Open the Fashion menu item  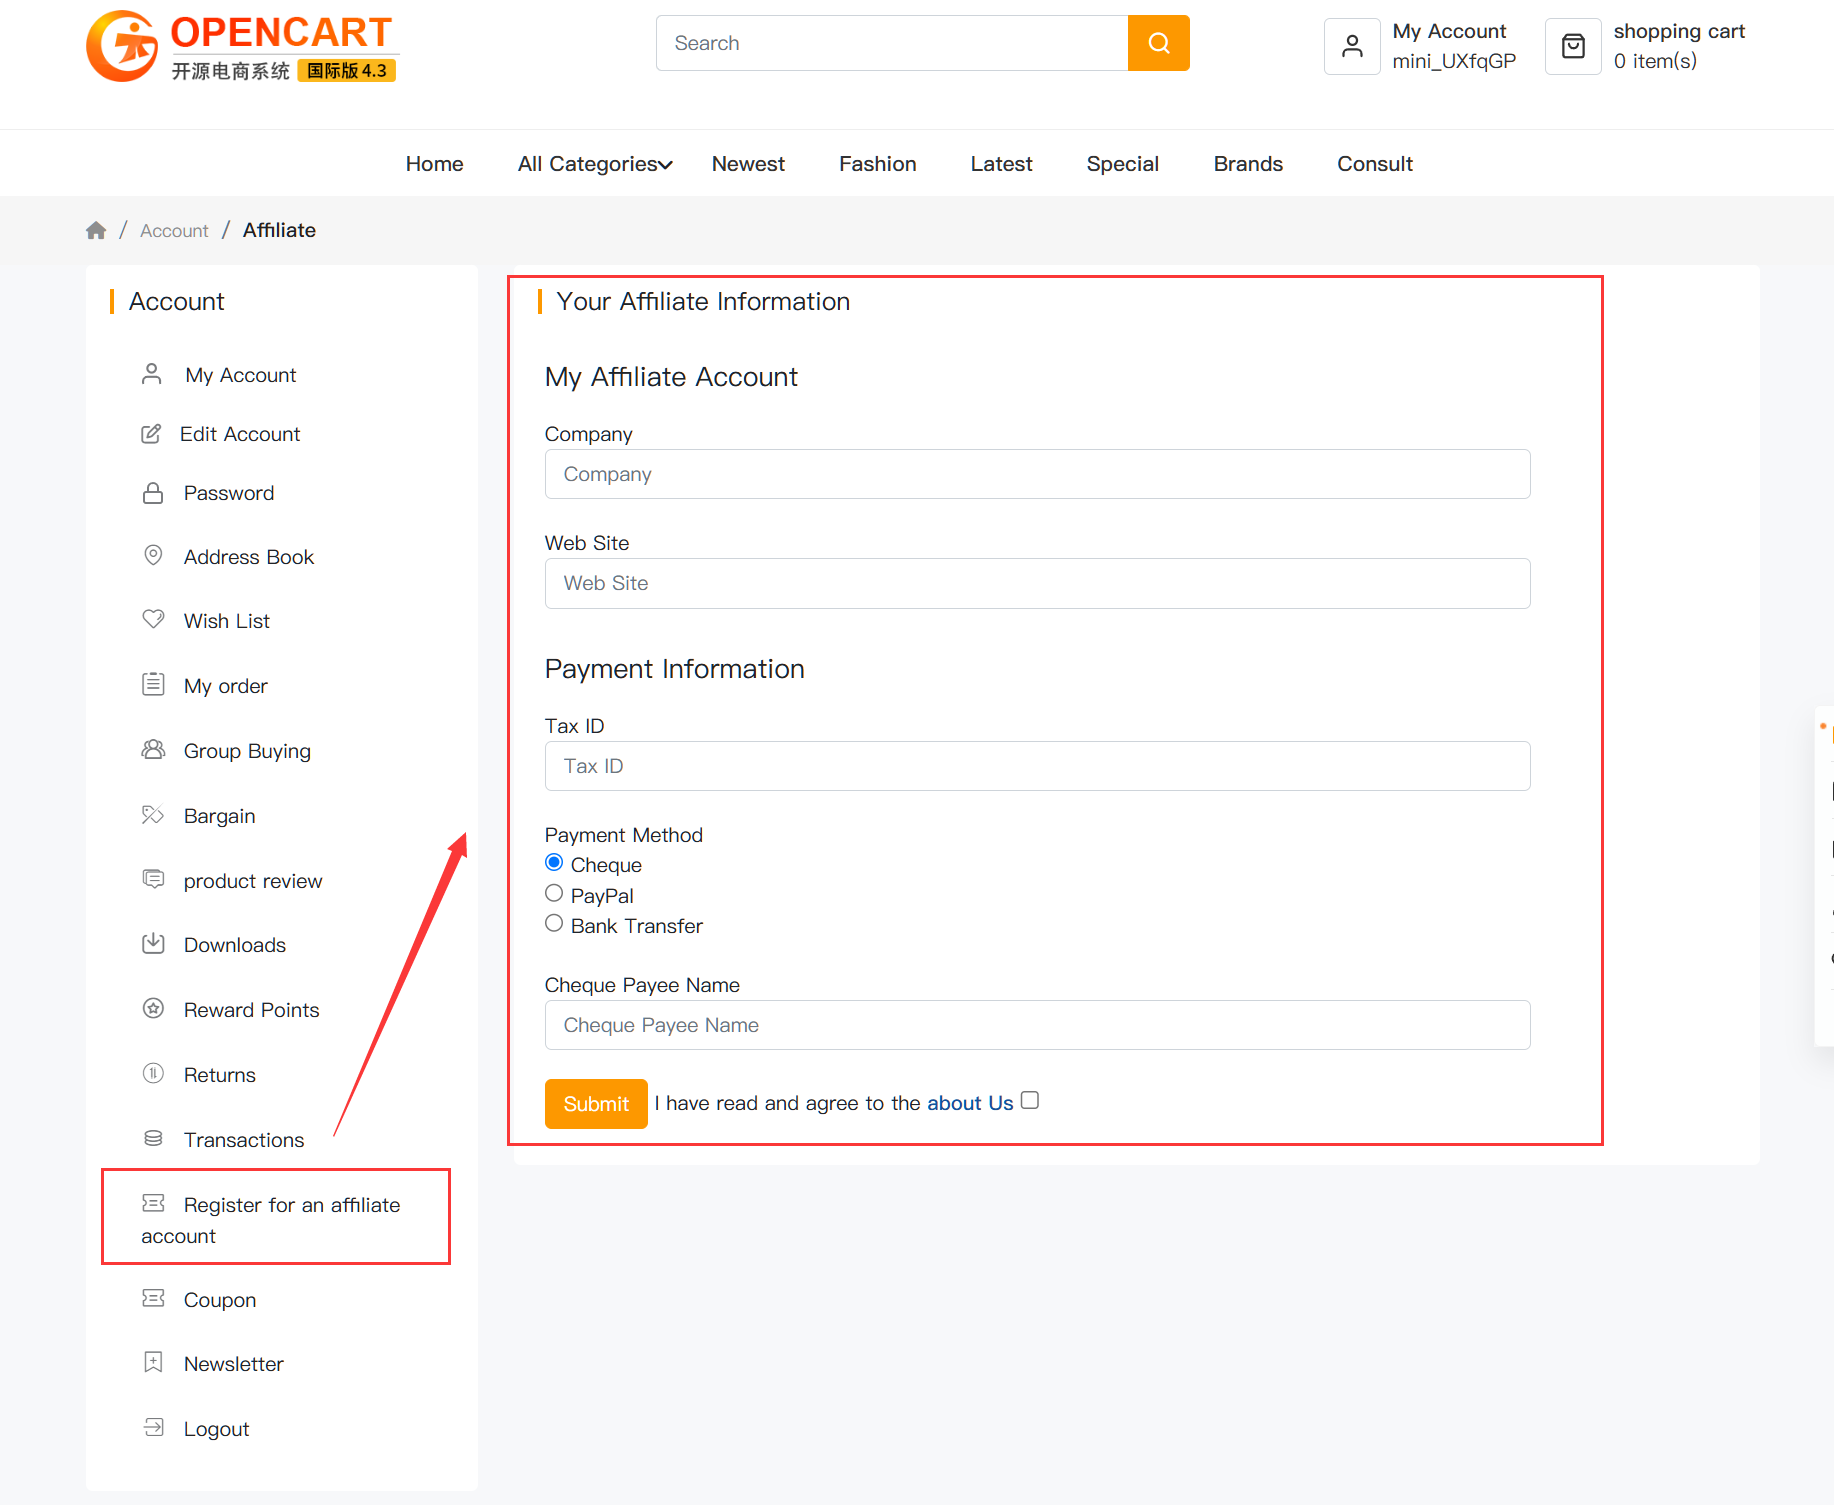(x=877, y=164)
